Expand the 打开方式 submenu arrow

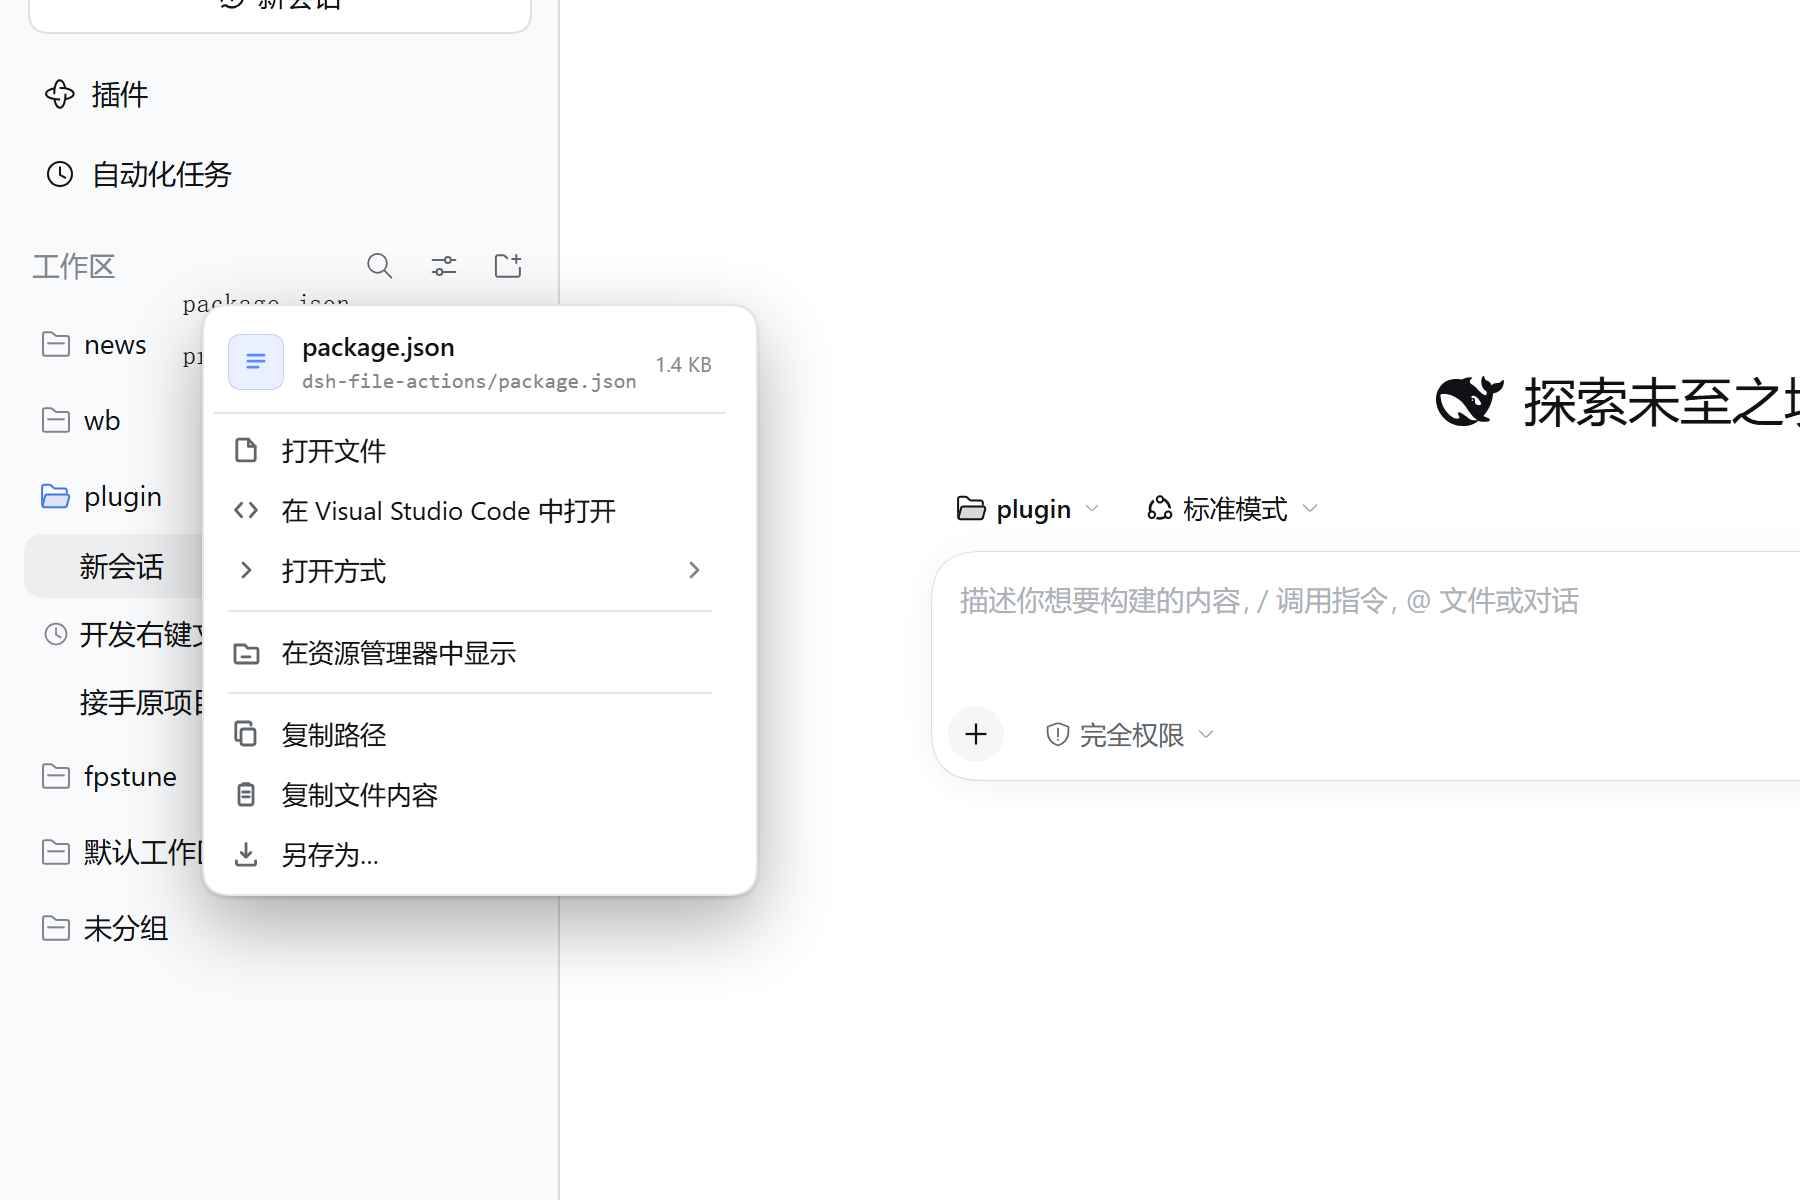click(x=694, y=570)
